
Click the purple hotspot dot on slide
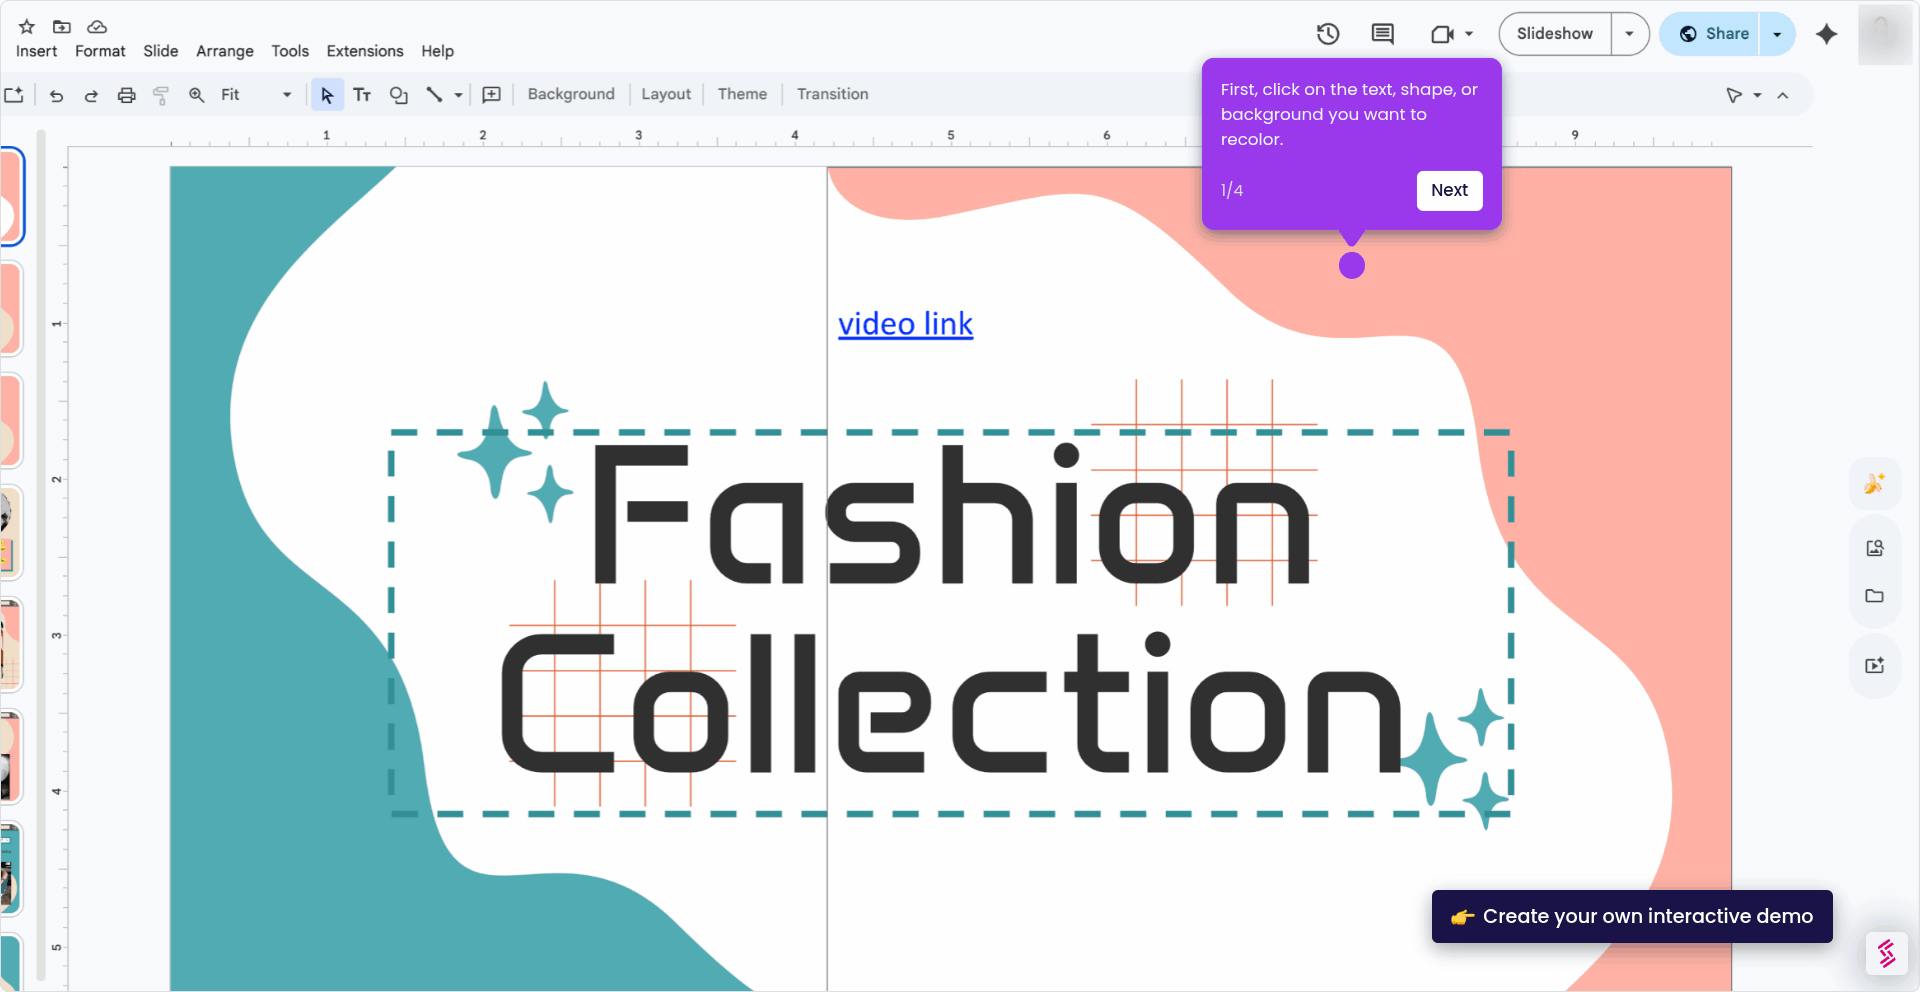[1352, 265]
